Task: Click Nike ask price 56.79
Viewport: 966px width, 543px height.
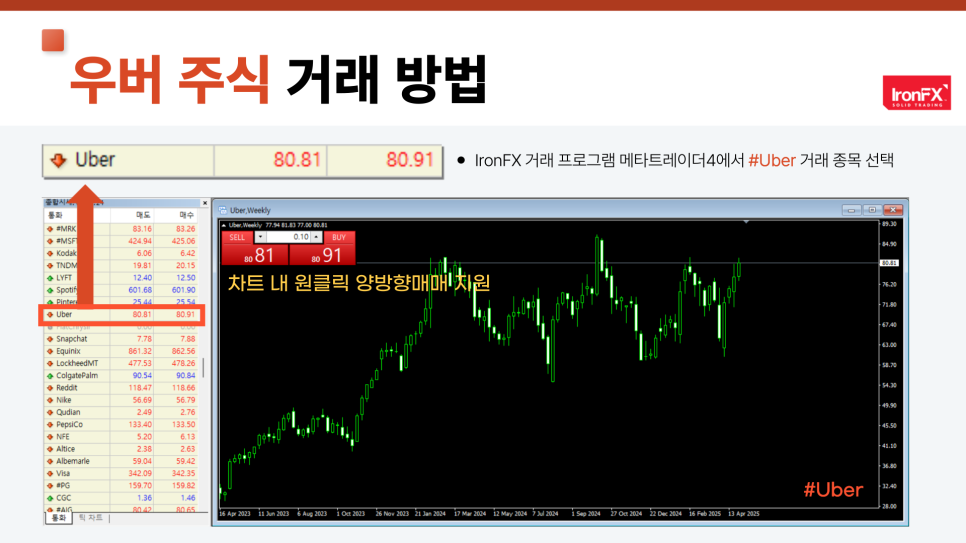Action: pyautogui.click(x=185, y=400)
